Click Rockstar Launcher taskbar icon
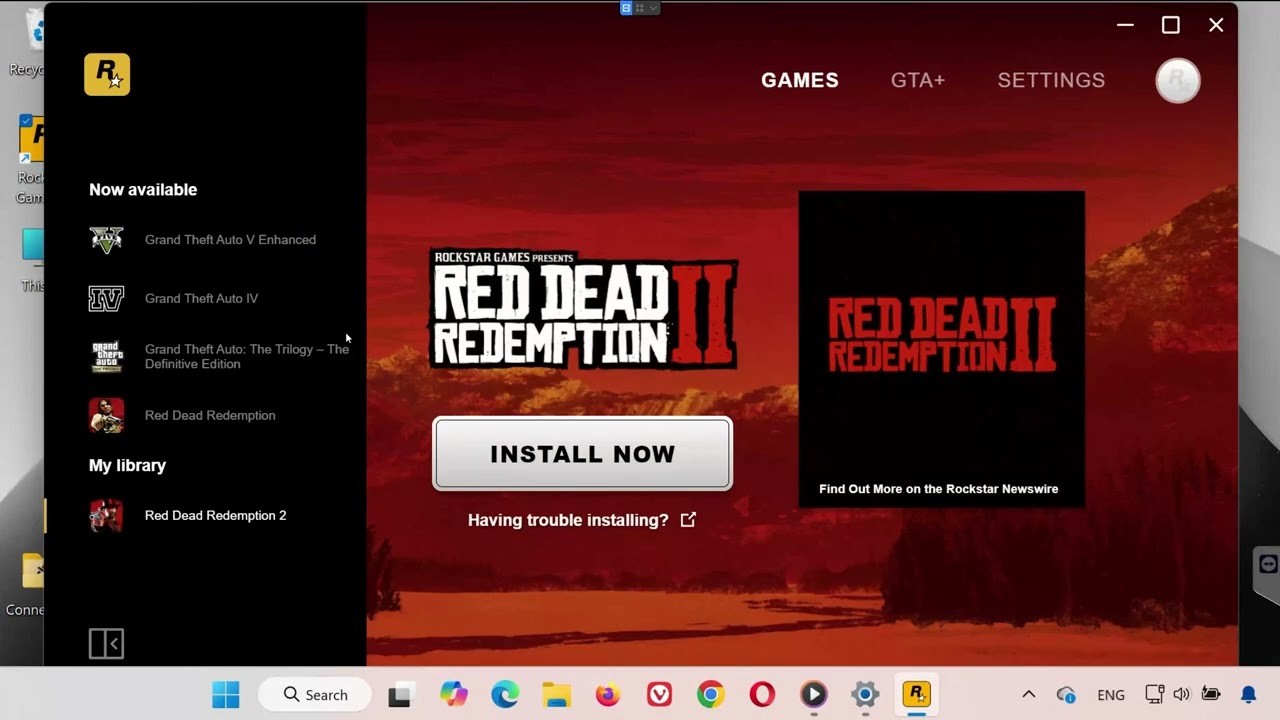The width and height of the screenshot is (1280, 720). [x=917, y=694]
